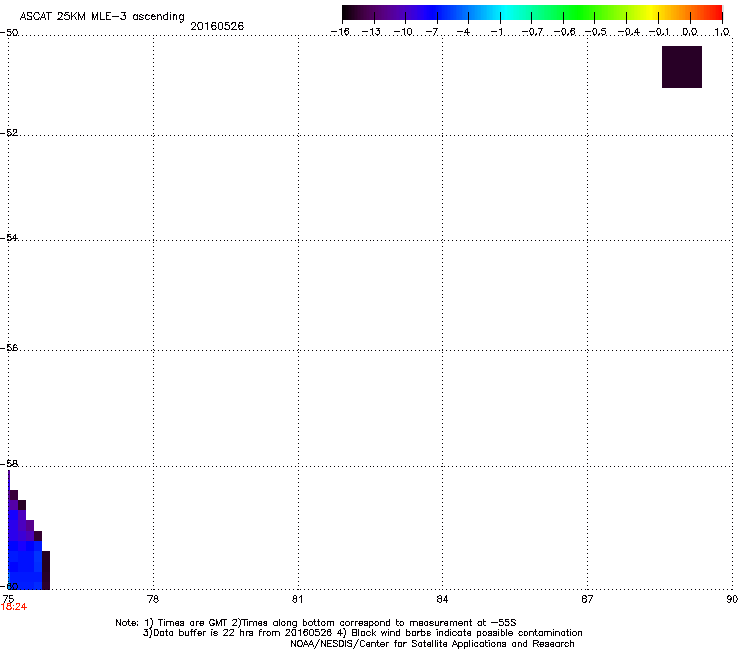Click the -0.5 label on the color scale
This screenshot has width=740, height=650.
coord(596,32)
